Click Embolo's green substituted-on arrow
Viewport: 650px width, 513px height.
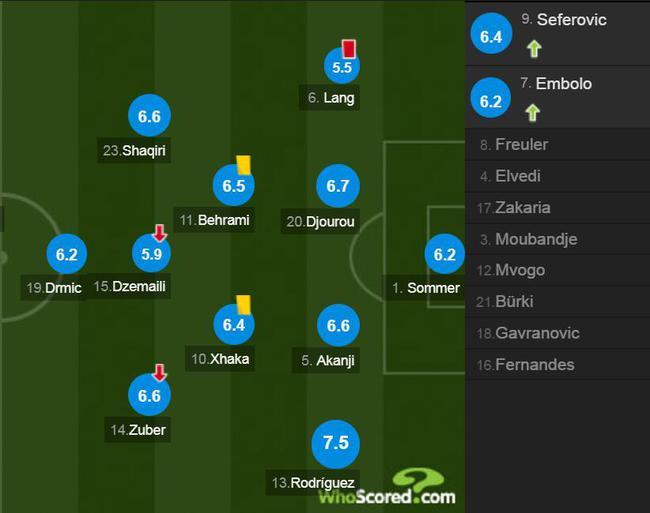[x=533, y=113]
